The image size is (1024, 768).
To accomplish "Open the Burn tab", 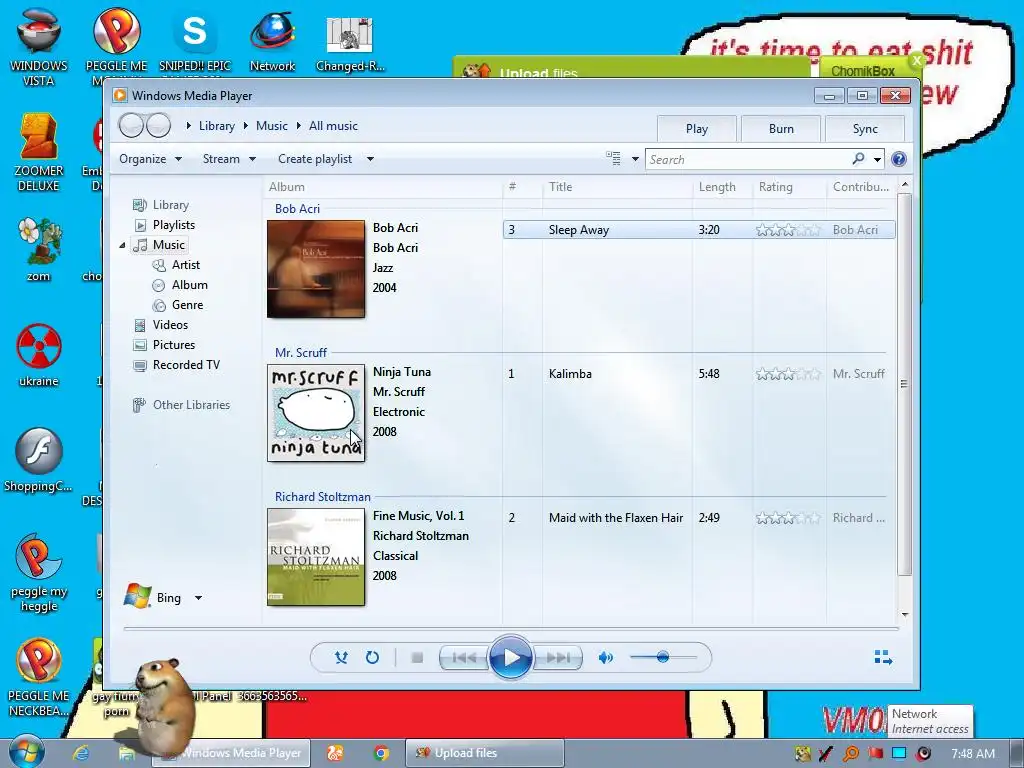I will [781, 129].
